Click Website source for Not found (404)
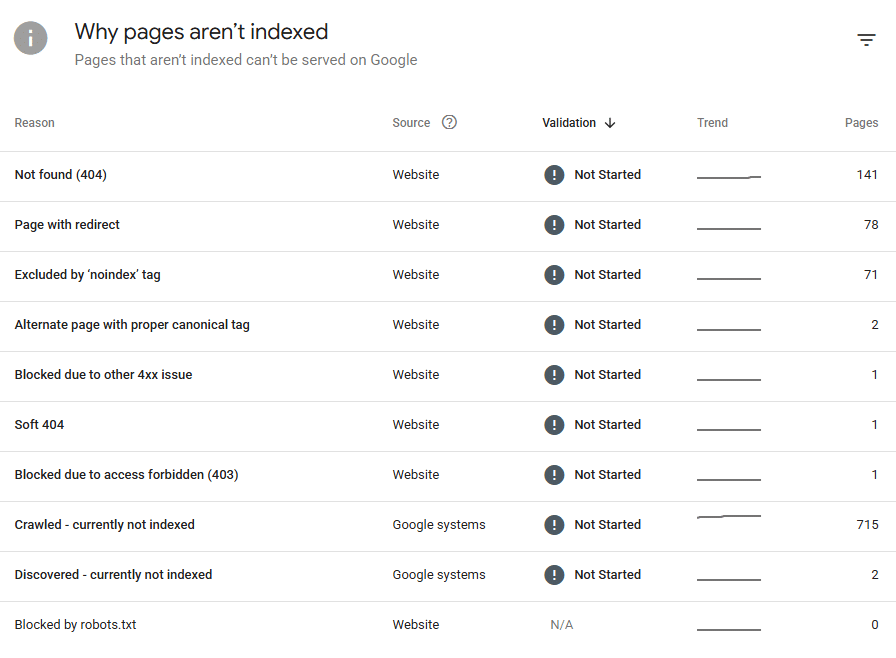Image resolution: width=896 pixels, height=658 pixels. tap(415, 175)
